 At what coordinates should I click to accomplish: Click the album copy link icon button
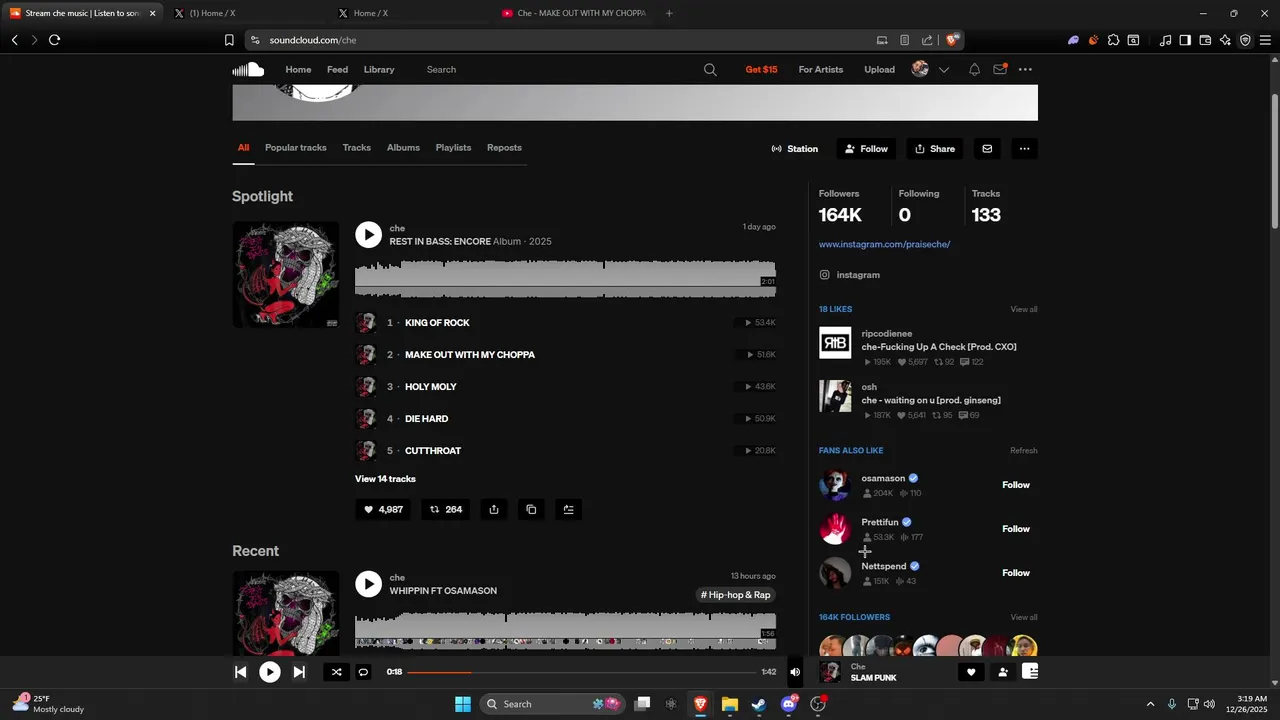(x=531, y=510)
